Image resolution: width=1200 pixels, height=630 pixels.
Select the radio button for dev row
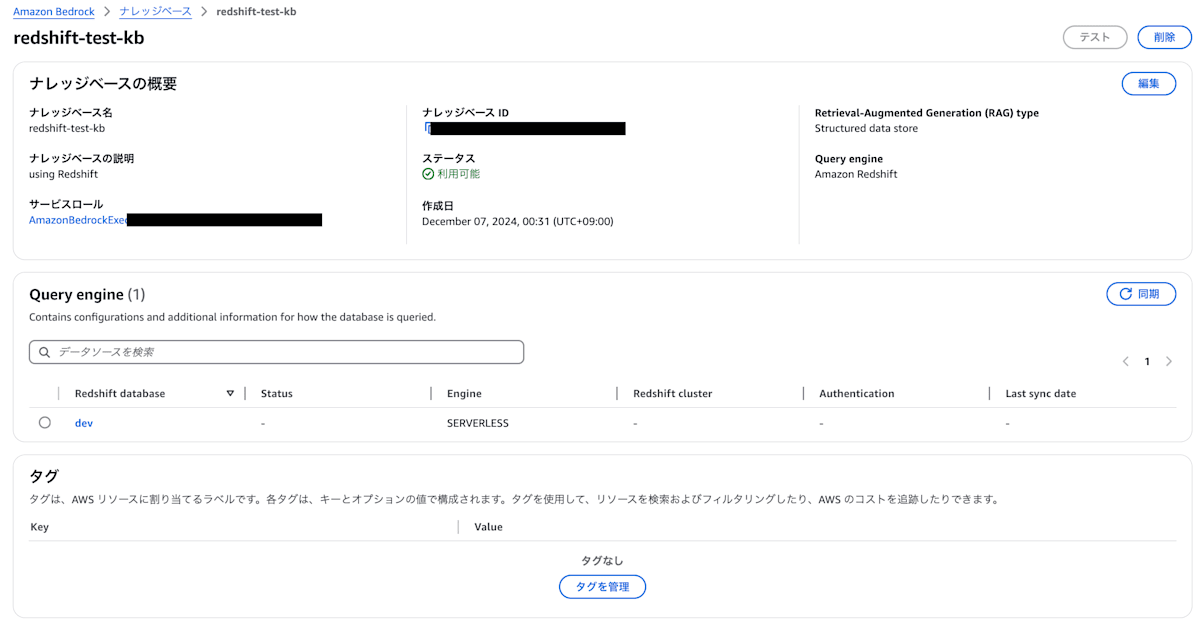[45, 423]
